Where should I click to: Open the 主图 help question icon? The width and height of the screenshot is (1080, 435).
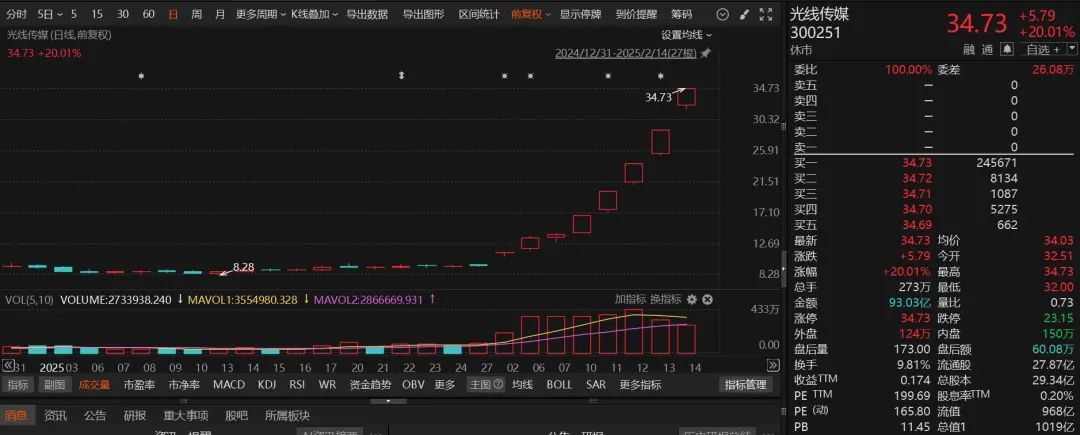click(x=499, y=385)
